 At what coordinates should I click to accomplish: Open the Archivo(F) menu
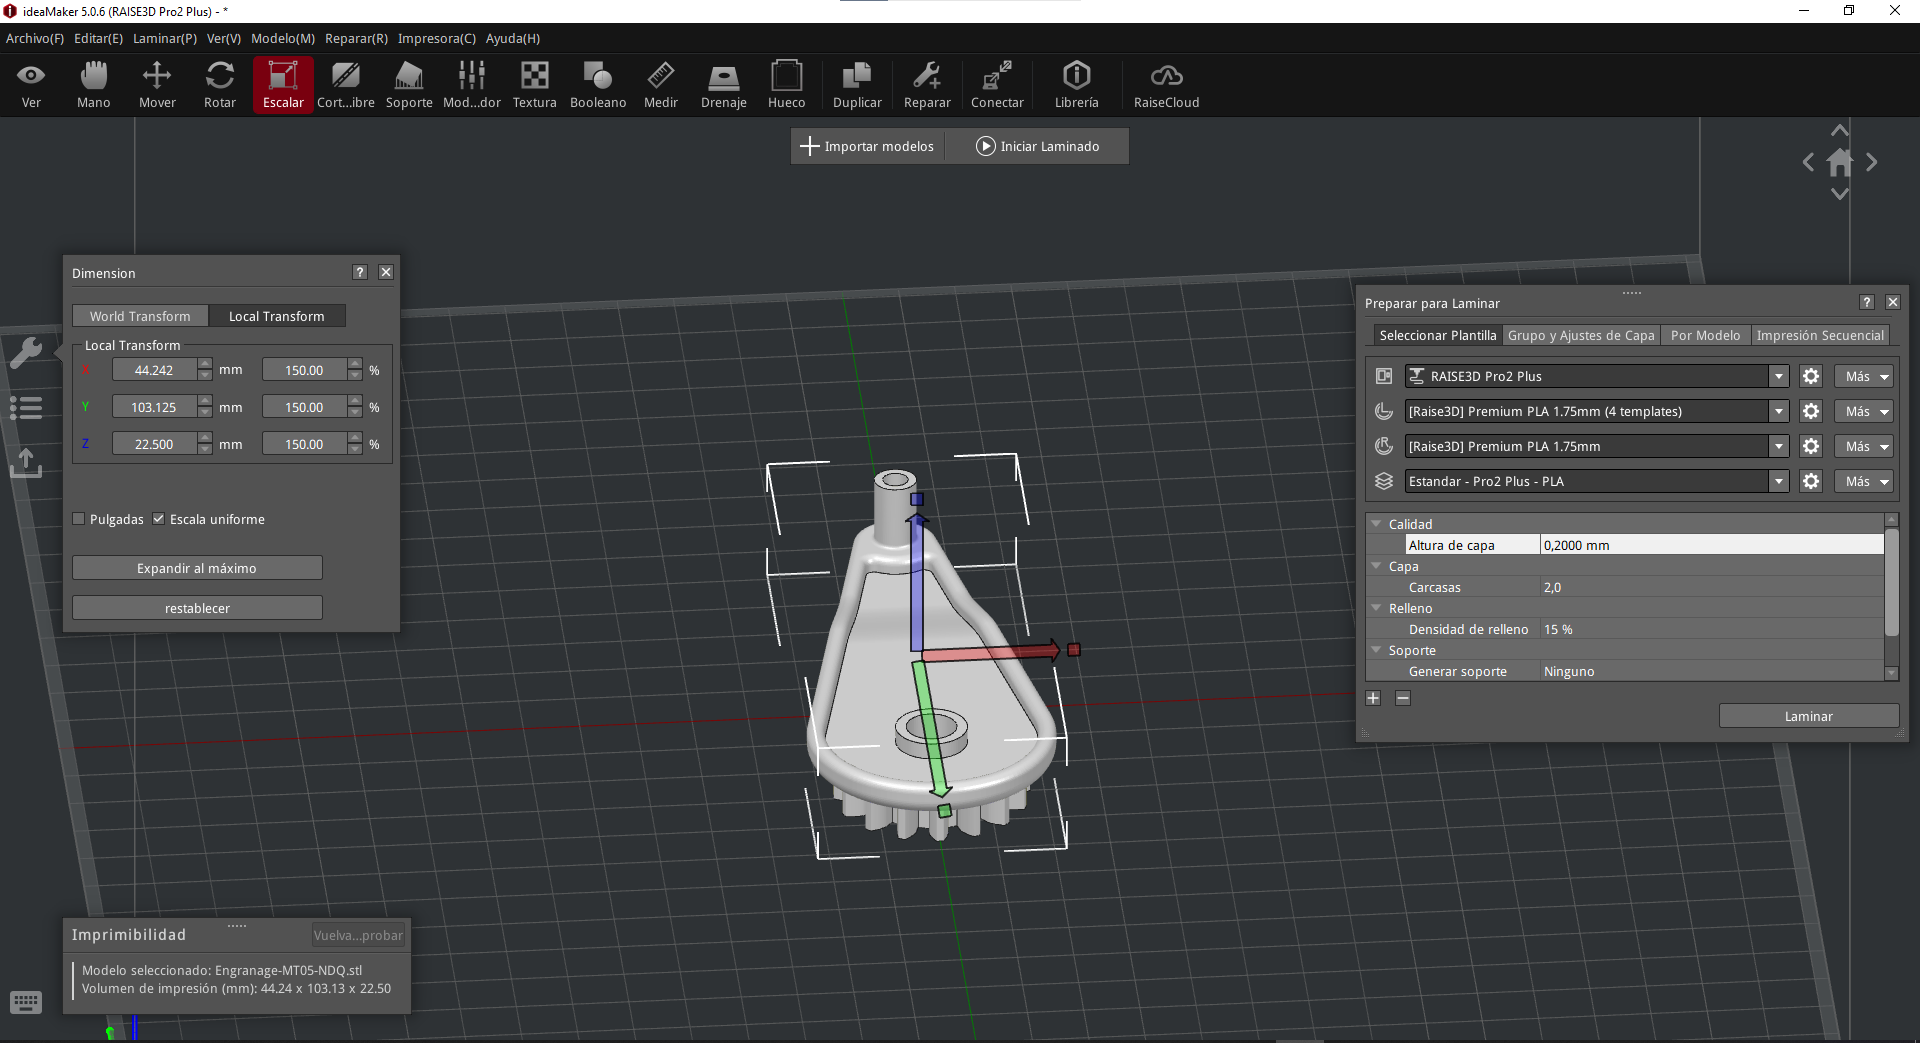point(35,38)
